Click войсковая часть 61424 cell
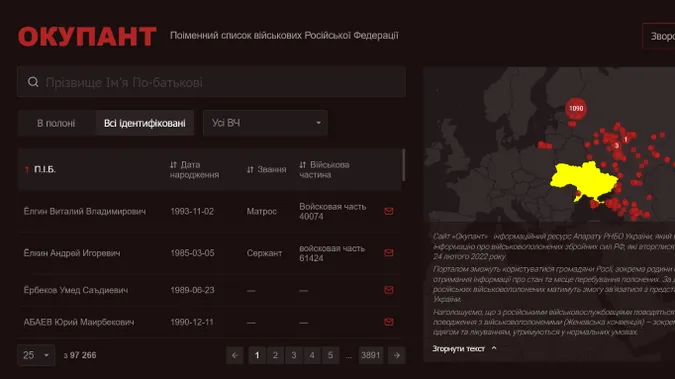The width and height of the screenshot is (675, 379). [x=332, y=253]
